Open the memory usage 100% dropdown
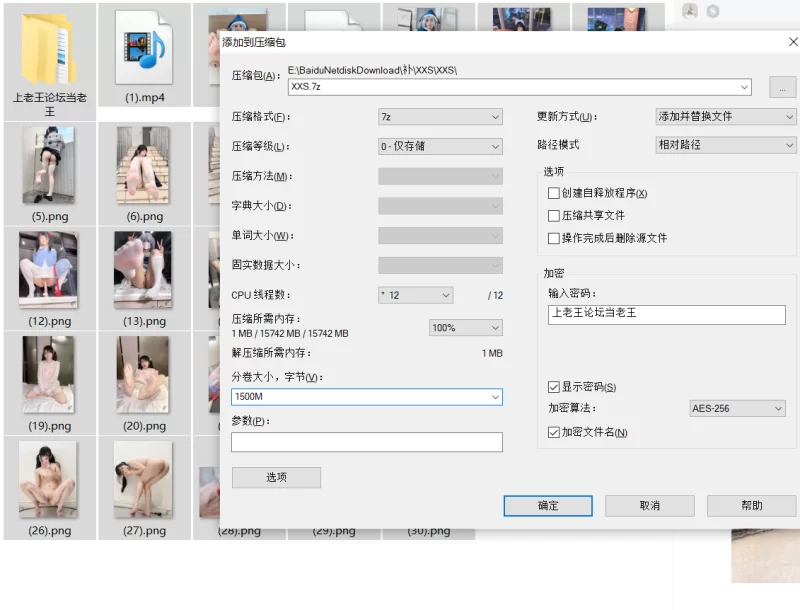Image resolution: width=800 pixels, height=610 pixels. (465, 328)
